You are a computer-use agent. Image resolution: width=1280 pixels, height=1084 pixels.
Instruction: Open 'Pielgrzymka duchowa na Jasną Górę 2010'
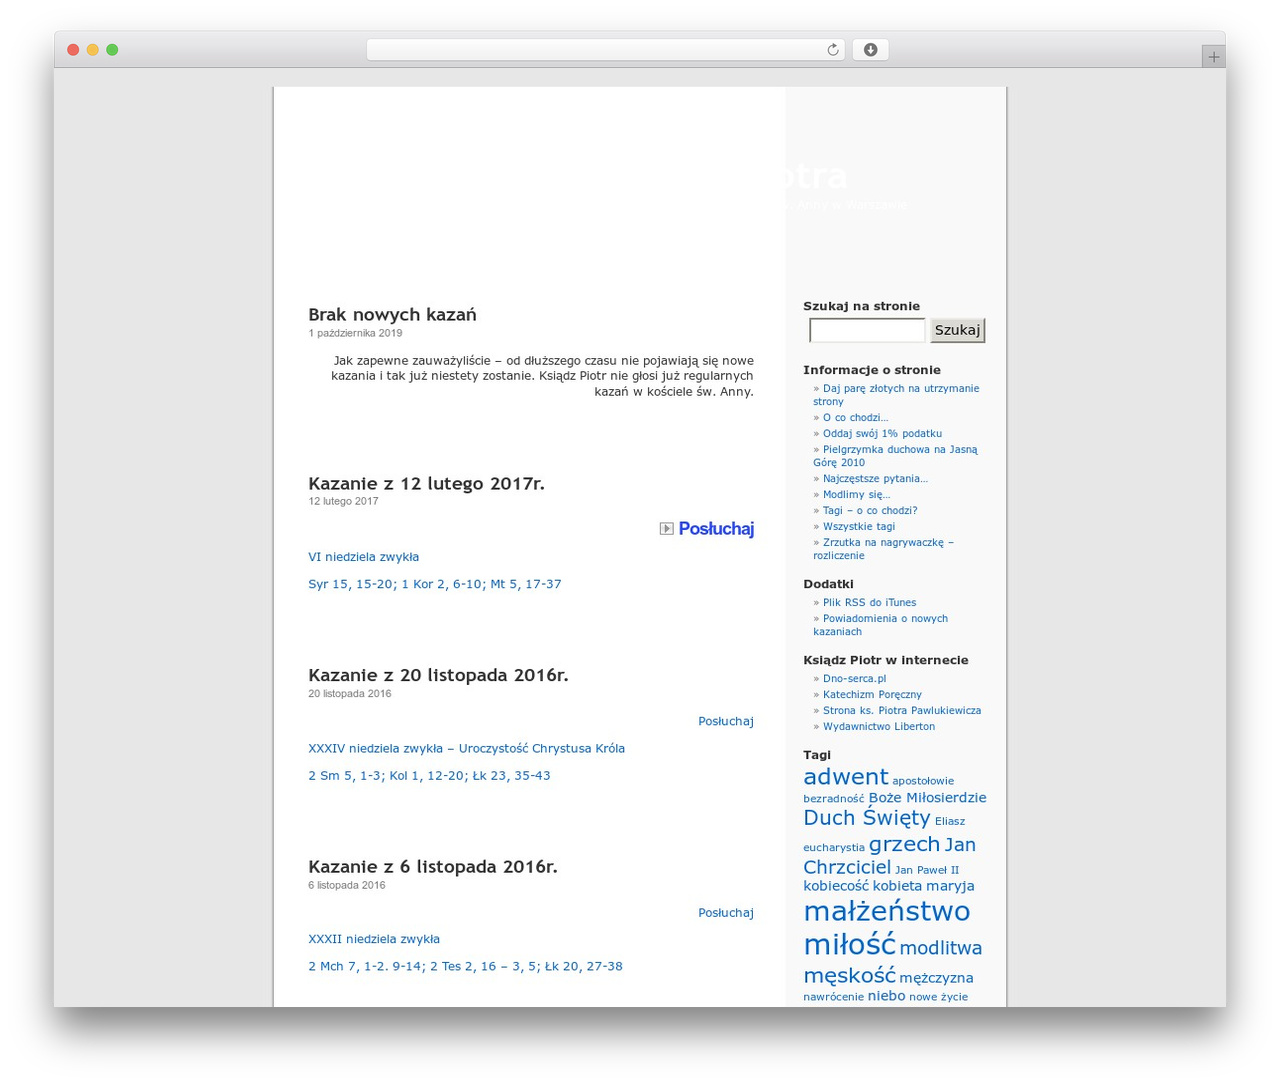point(895,456)
